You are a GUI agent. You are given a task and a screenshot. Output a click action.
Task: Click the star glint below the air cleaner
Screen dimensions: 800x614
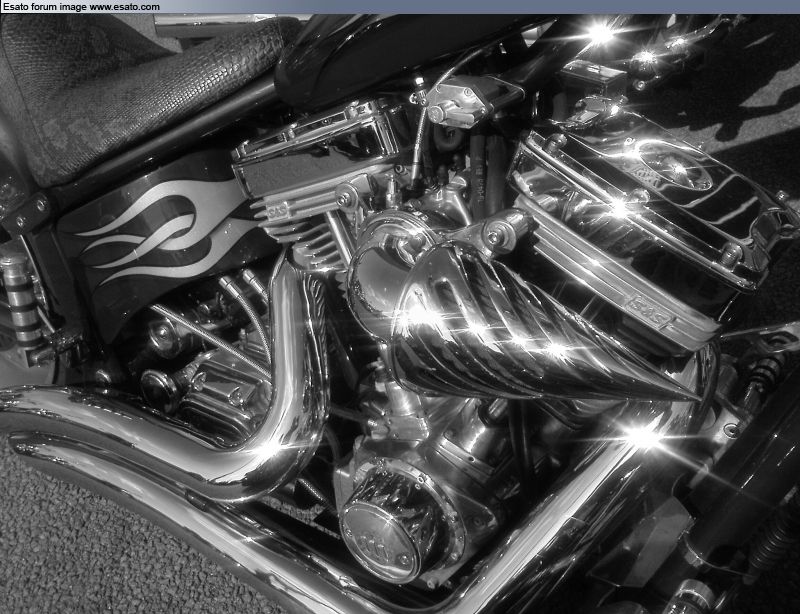click(641, 436)
